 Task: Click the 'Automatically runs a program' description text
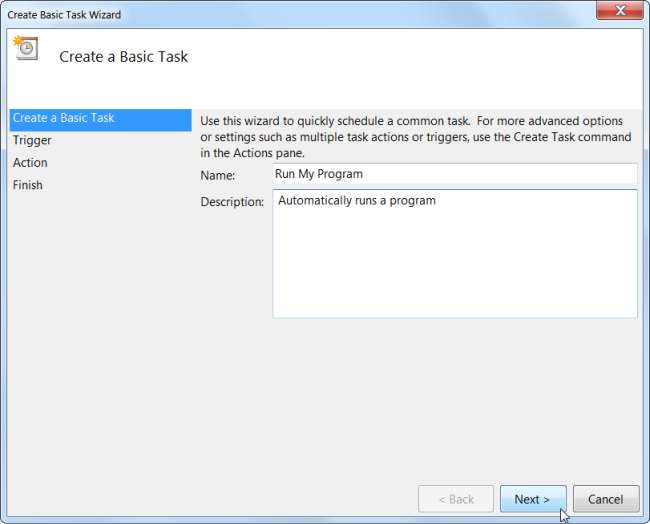pyautogui.click(x=357, y=201)
